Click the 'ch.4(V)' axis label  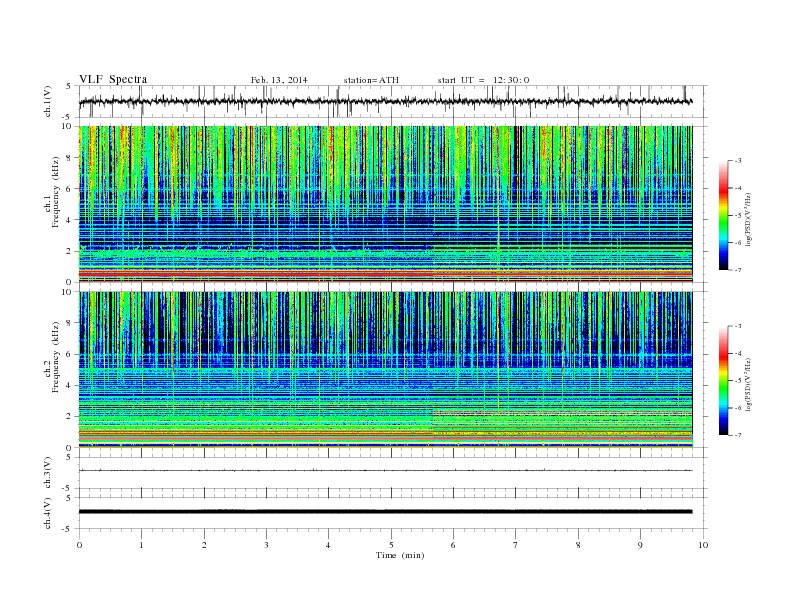click(x=47, y=513)
